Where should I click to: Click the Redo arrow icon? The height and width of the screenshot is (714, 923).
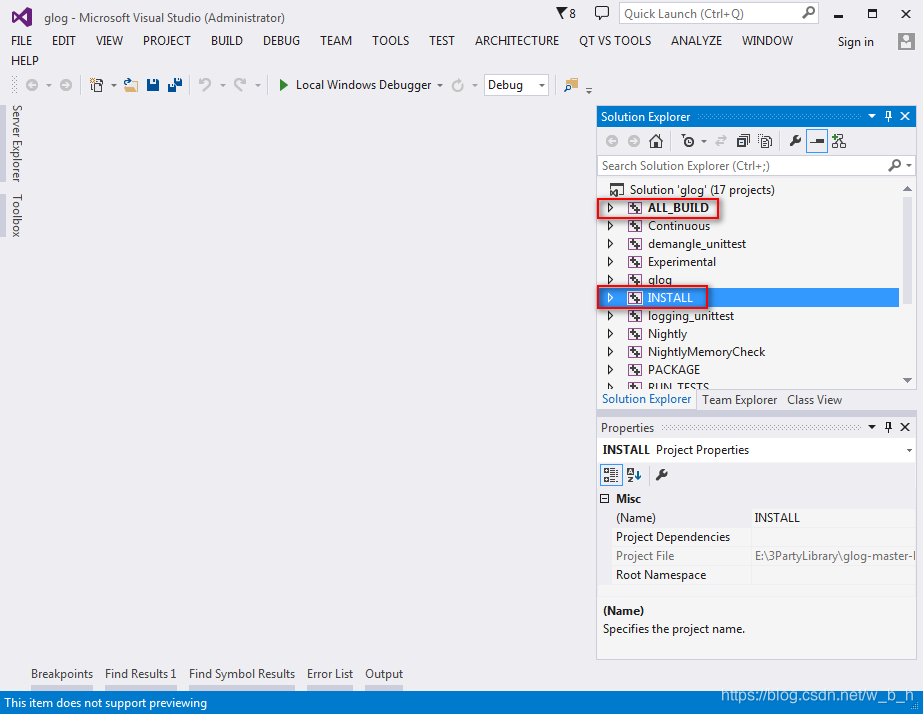[240, 85]
